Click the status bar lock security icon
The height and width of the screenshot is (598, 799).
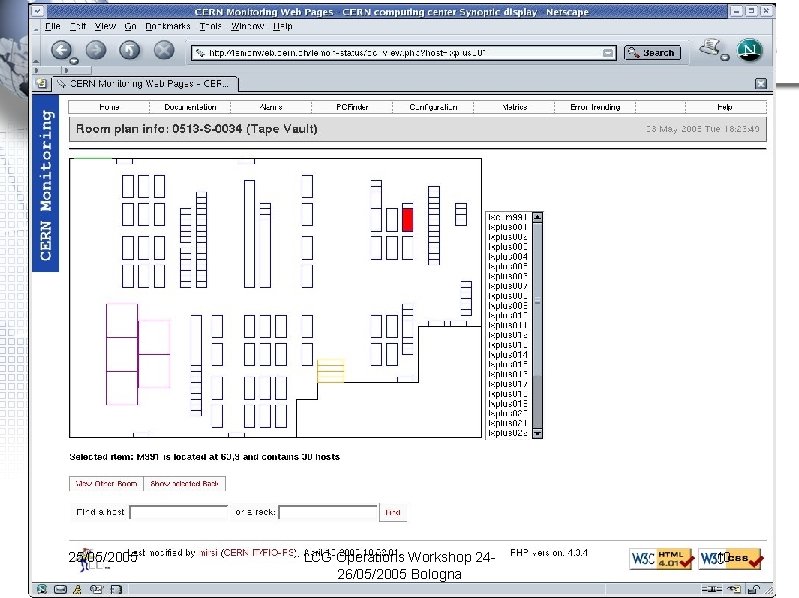[x=754, y=589]
